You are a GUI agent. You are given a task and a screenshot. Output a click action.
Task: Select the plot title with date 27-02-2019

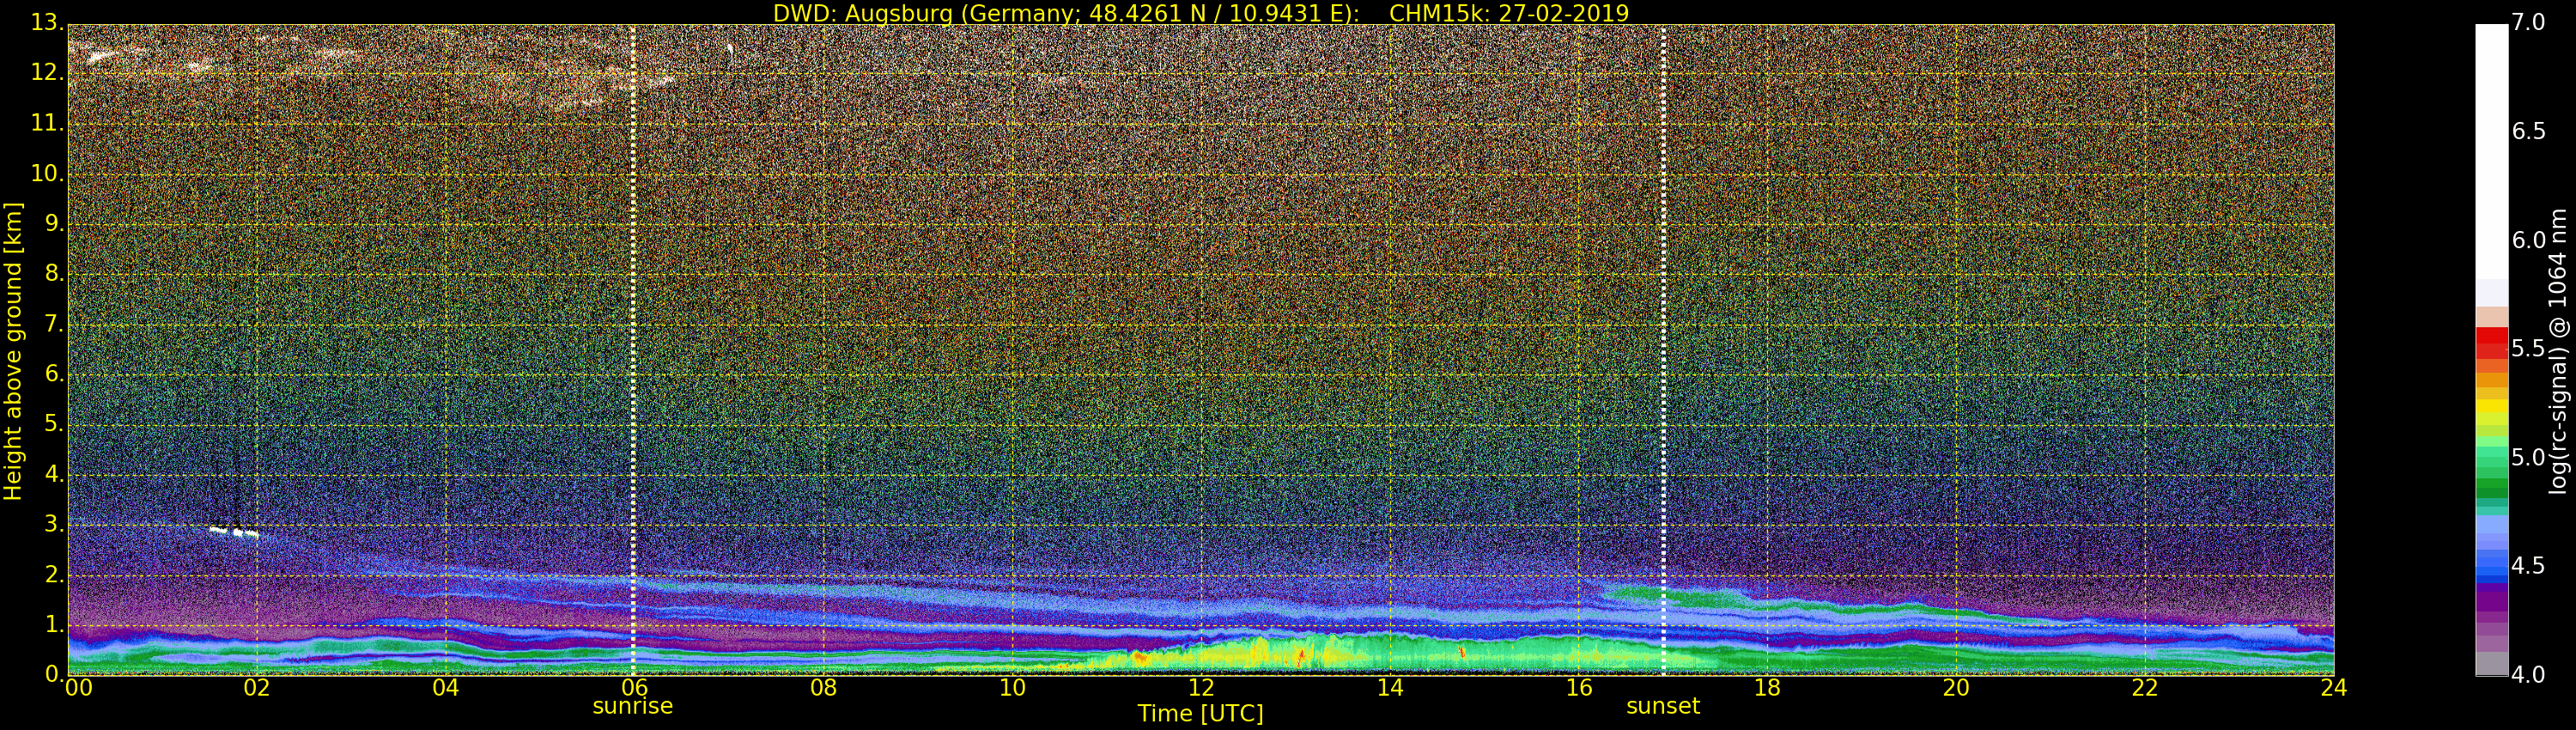[x=1200, y=13]
